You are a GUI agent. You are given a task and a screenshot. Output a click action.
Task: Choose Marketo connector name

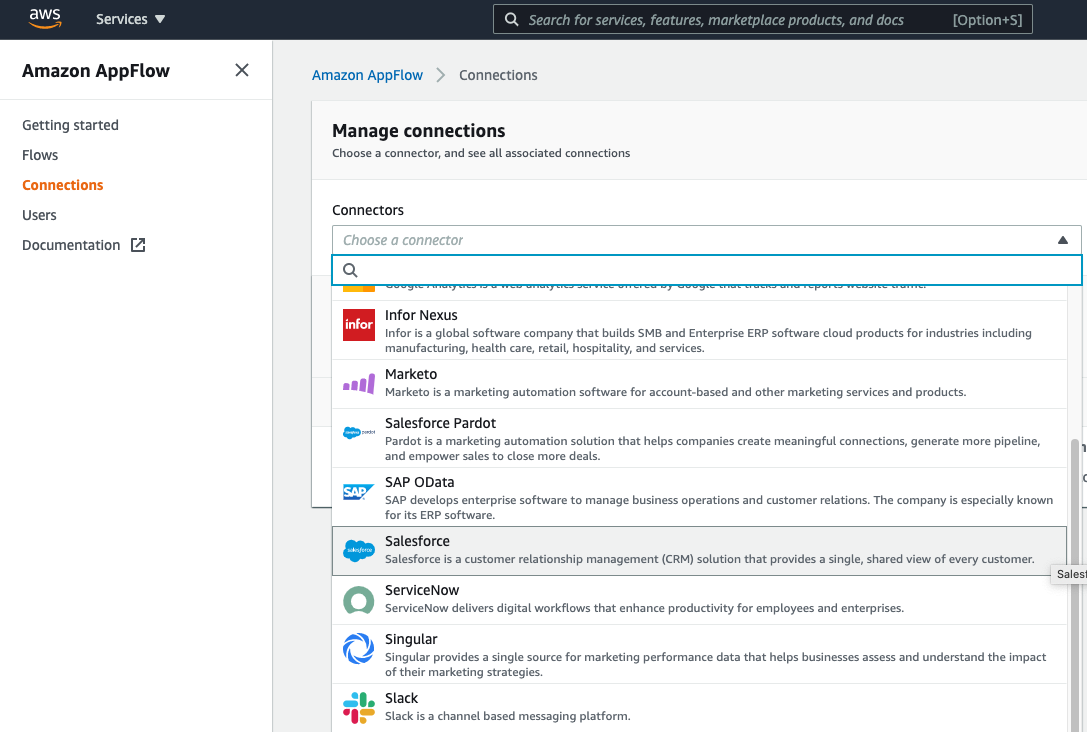click(411, 374)
